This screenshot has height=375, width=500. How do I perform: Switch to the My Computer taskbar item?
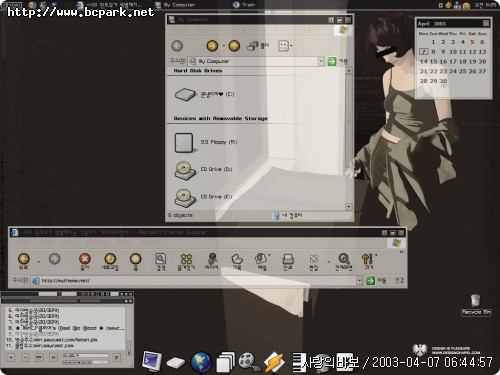(x=175, y=5)
